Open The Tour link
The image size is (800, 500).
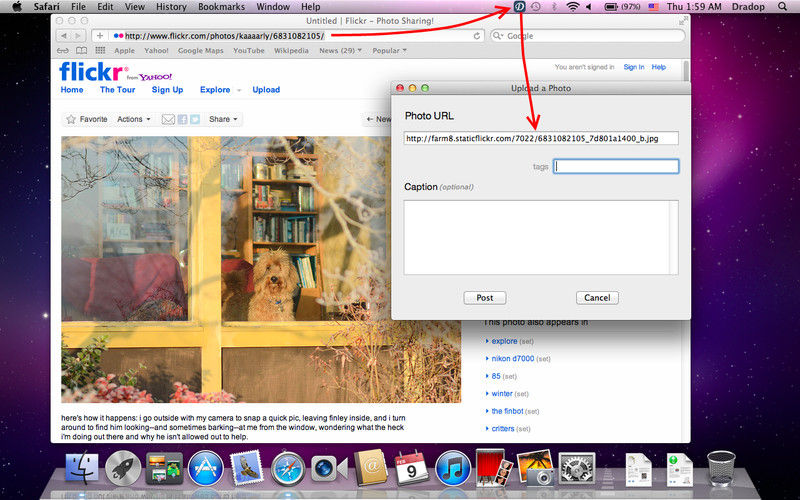(117, 90)
